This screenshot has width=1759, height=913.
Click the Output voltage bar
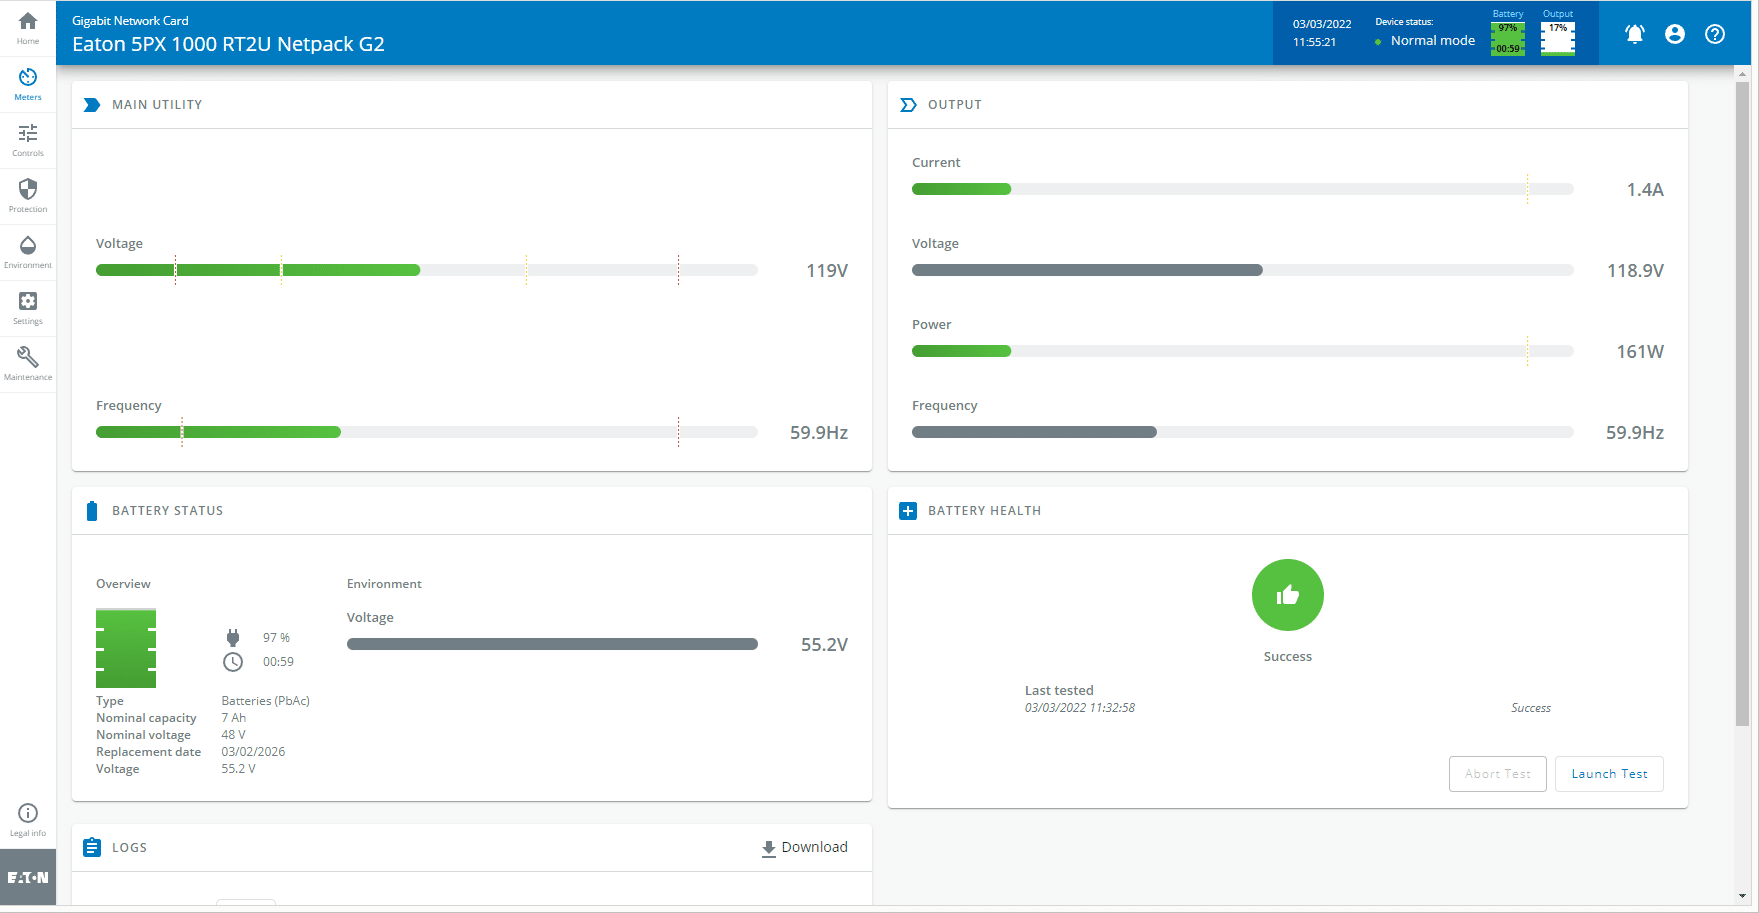[1243, 270]
